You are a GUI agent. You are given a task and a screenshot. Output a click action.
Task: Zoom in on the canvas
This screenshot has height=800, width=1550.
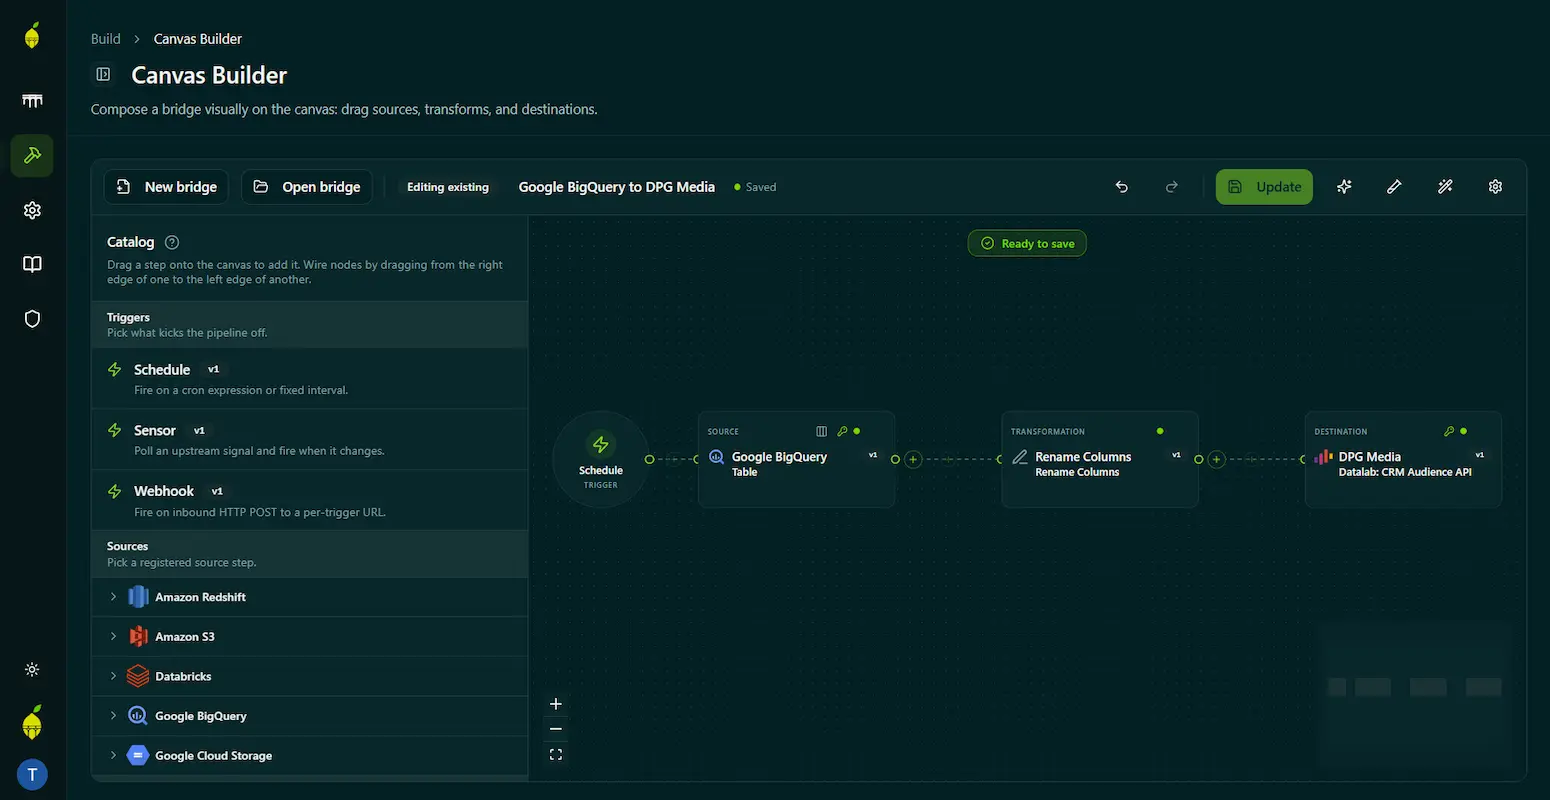pos(556,704)
